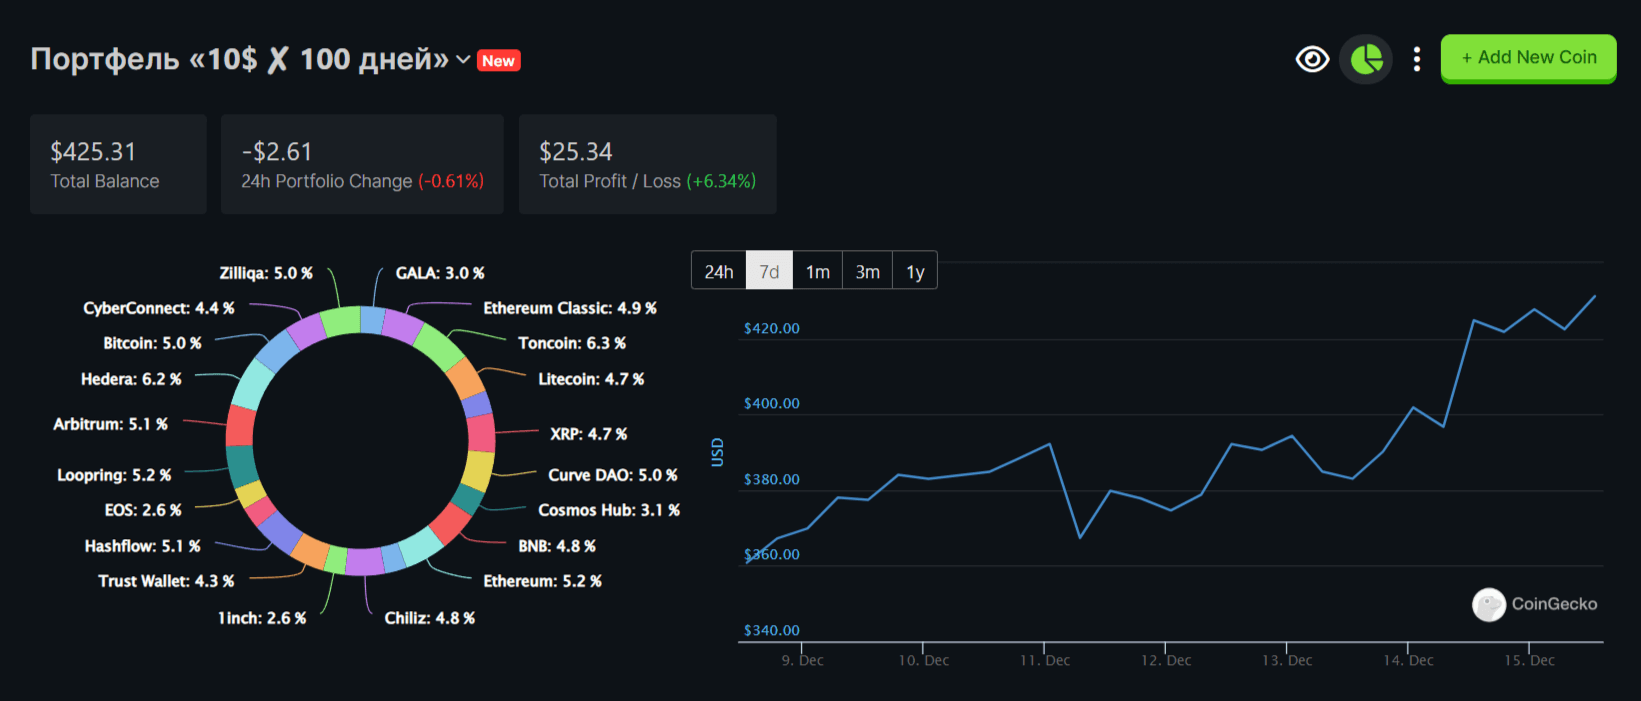This screenshot has width=1641, height=701.
Task: Click the 9. Dec date label
Action: [803, 660]
